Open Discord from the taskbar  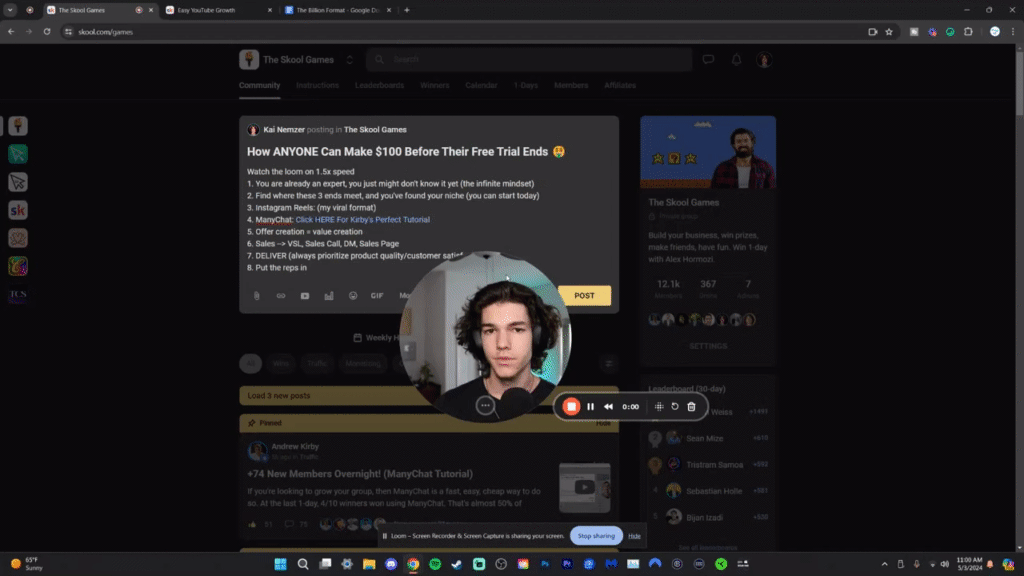(391, 564)
